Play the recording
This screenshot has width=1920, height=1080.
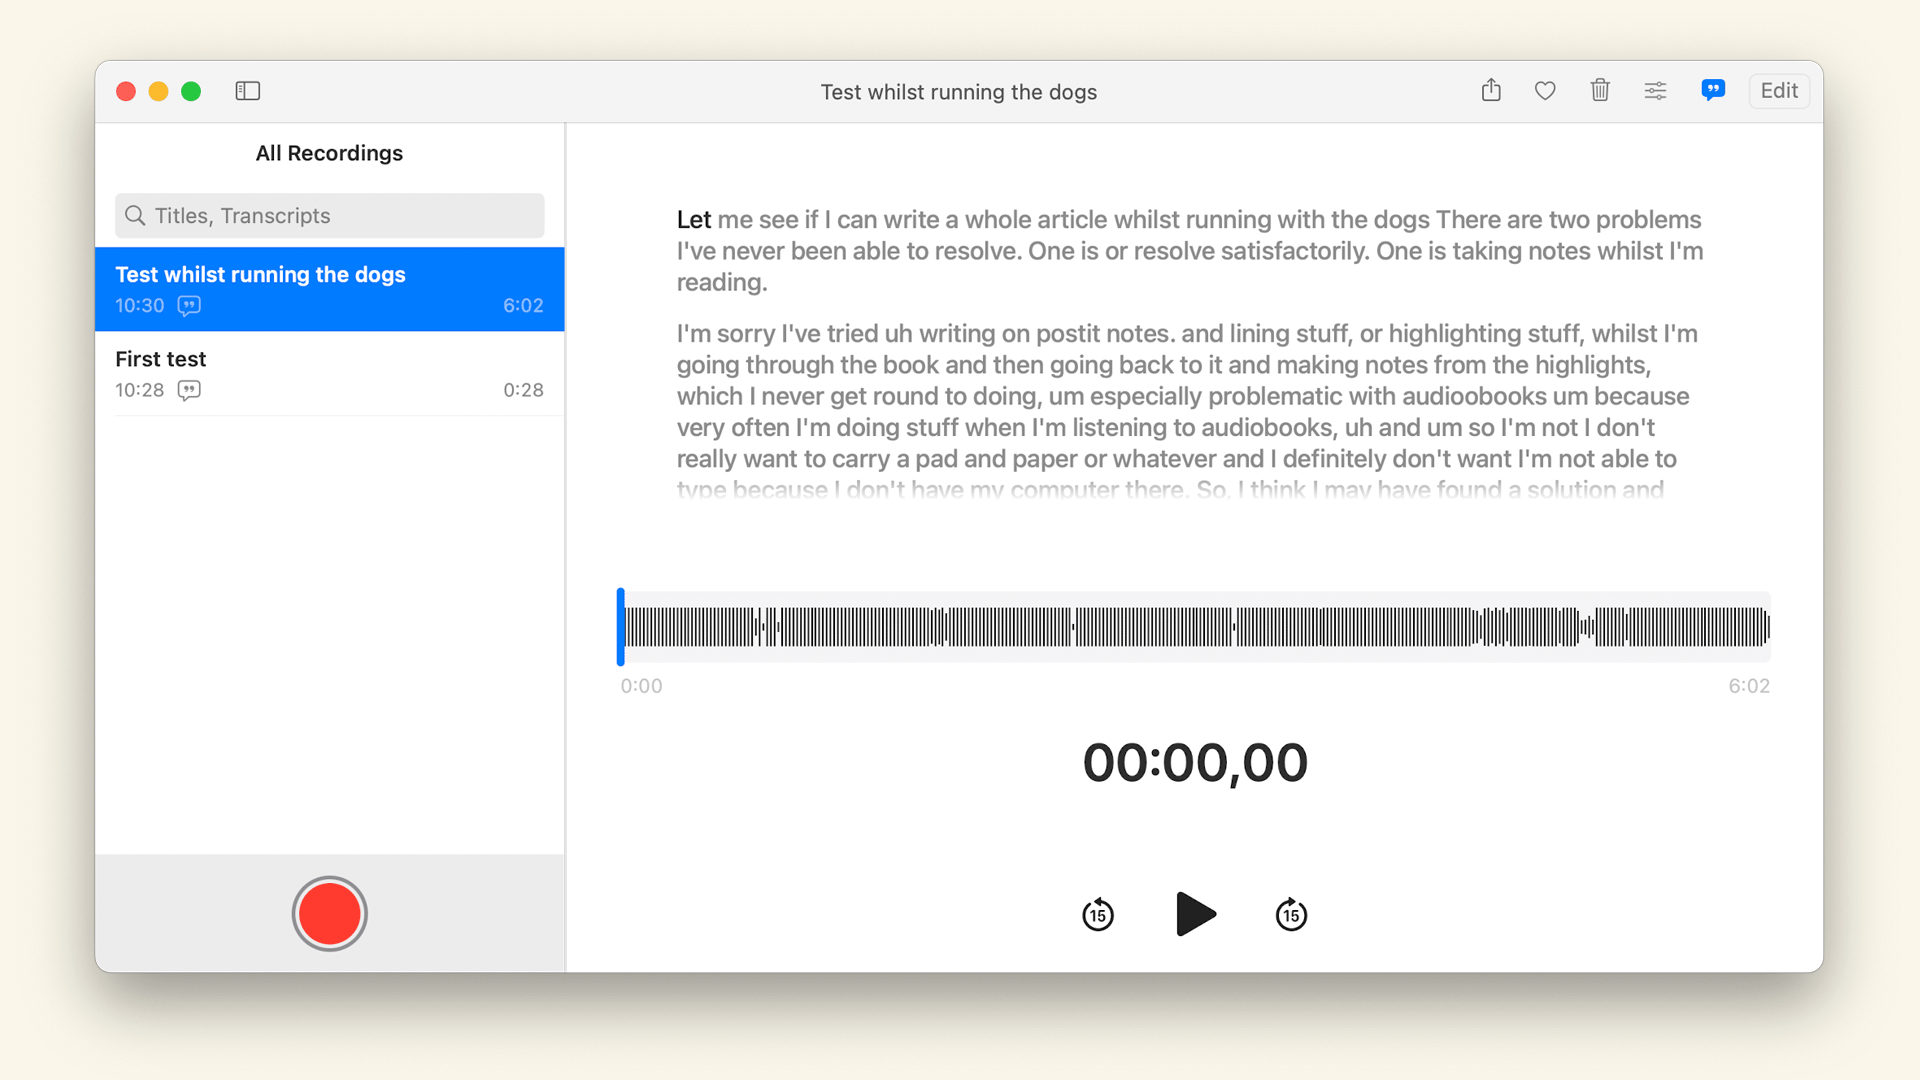(1195, 914)
